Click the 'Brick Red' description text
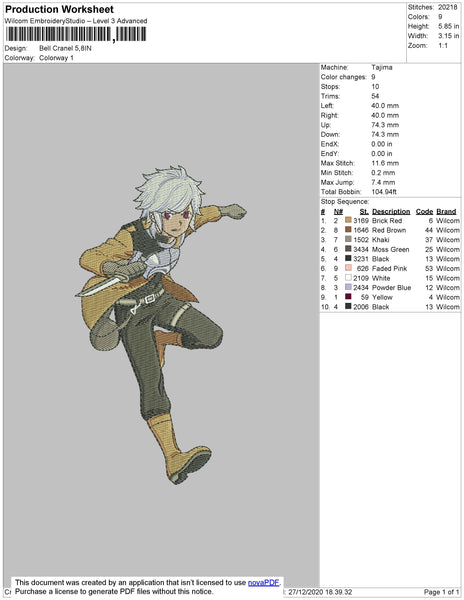The height and width of the screenshot is (600, 464). point(387,221)
